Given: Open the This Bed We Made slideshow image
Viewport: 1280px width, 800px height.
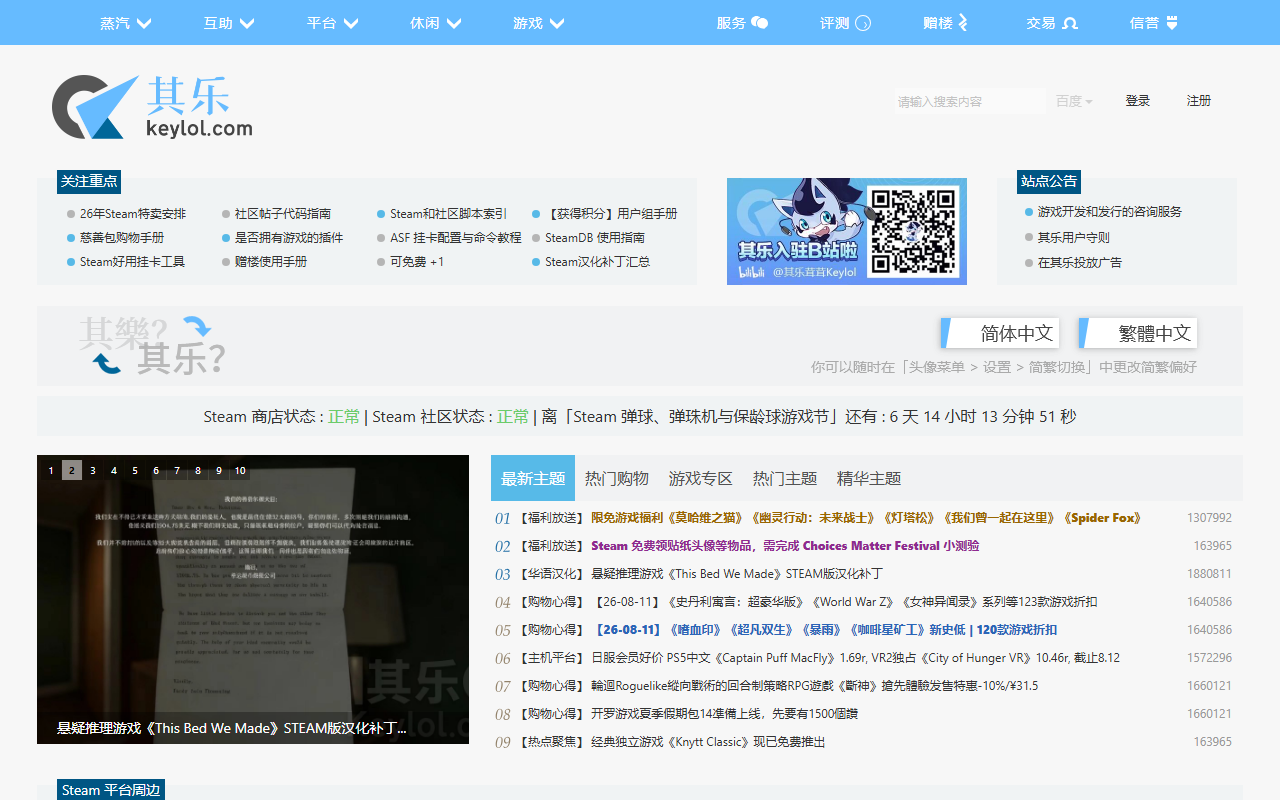Looking at the screenshot, I should (x=253, y=600).
